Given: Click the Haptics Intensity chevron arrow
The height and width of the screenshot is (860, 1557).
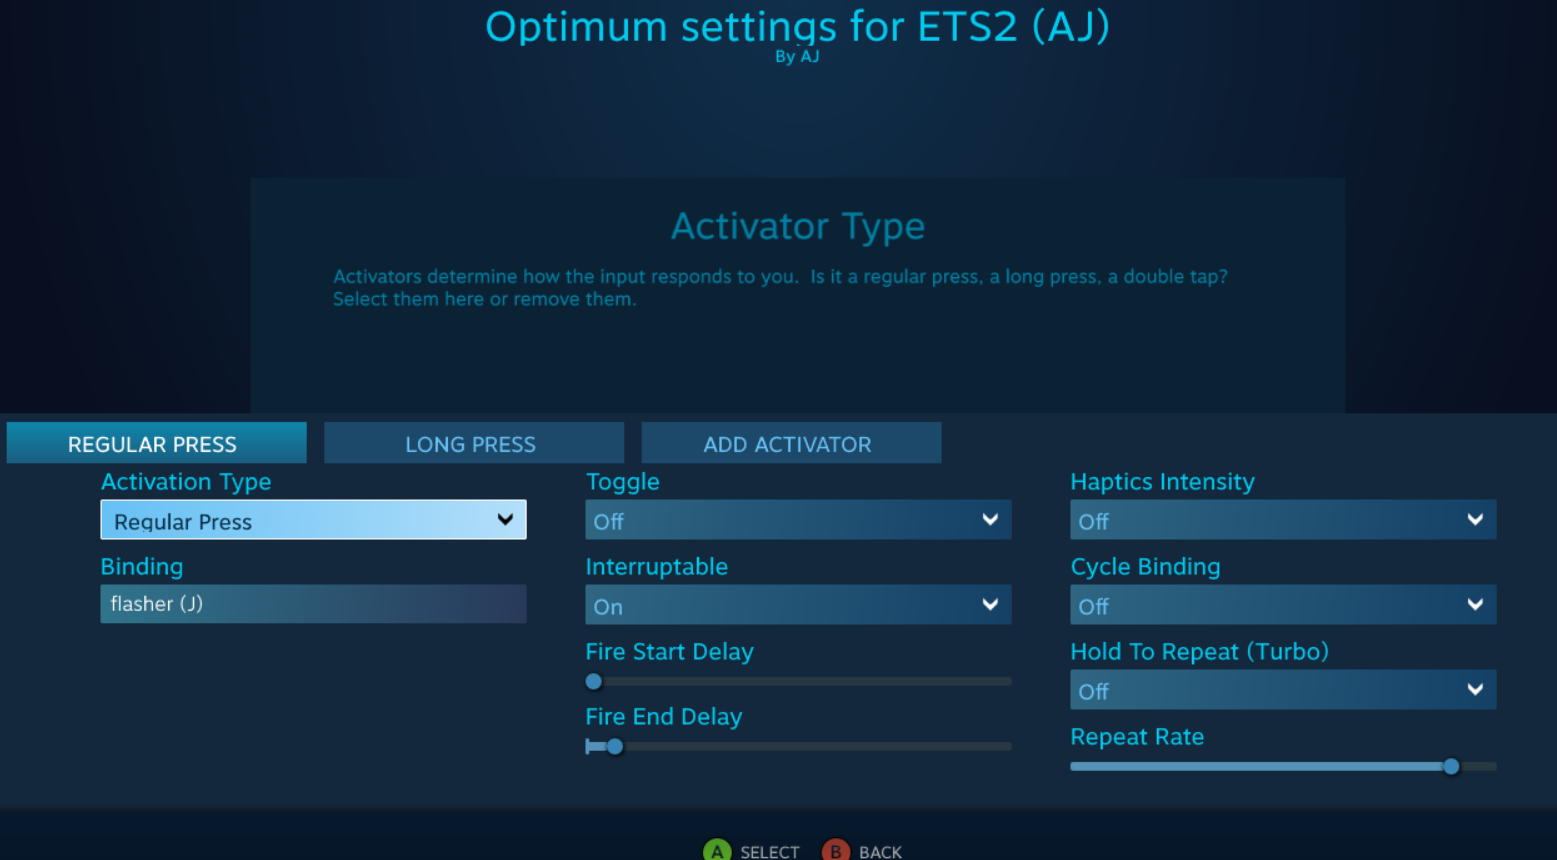Looking at the screenshot, I should click(1475, 519).
